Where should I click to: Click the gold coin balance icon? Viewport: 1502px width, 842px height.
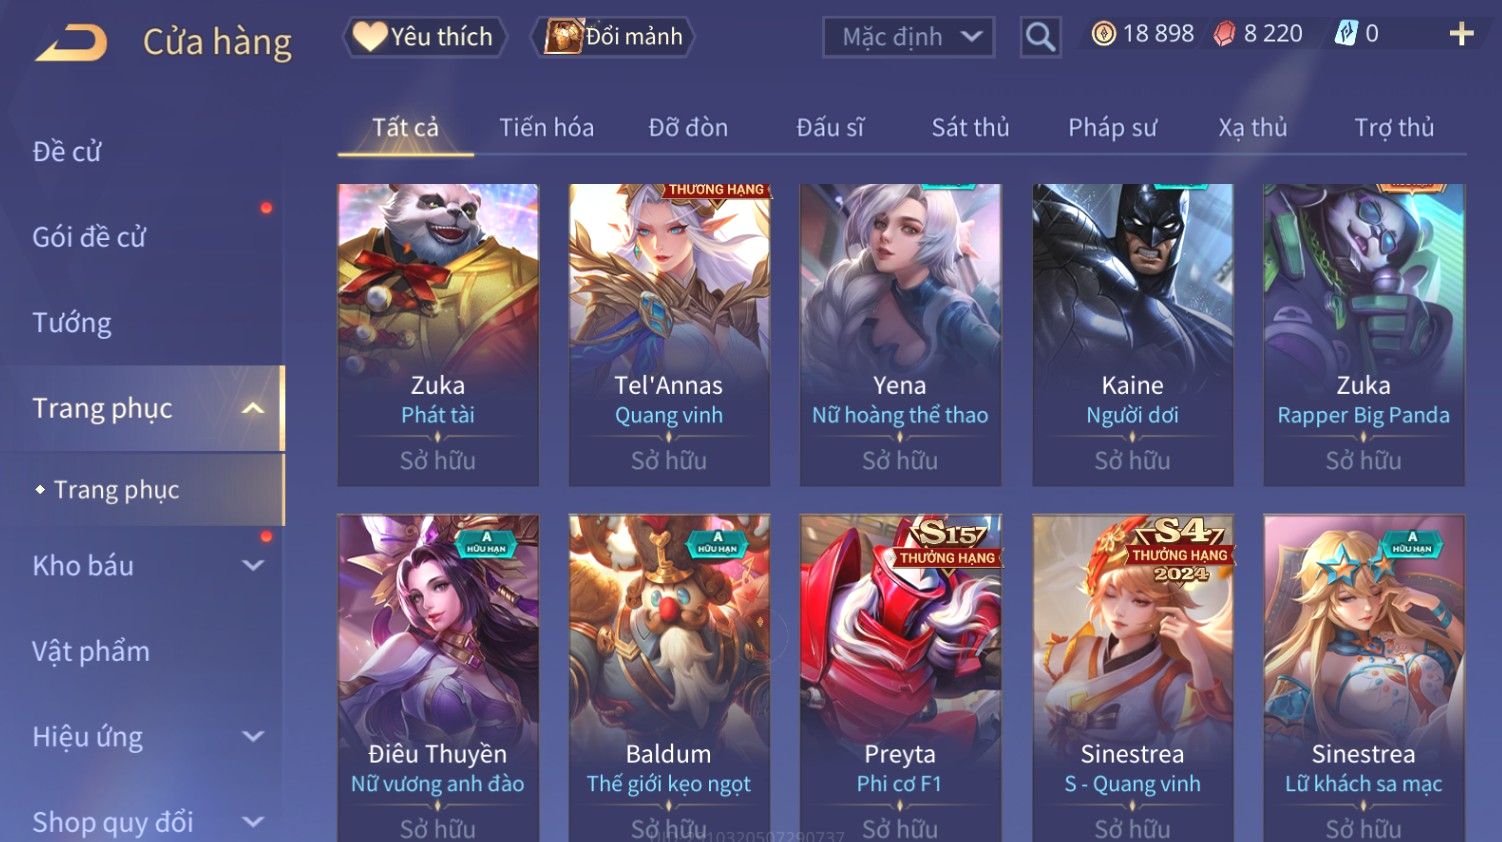pyautogui.click(x=1103, y=34)
